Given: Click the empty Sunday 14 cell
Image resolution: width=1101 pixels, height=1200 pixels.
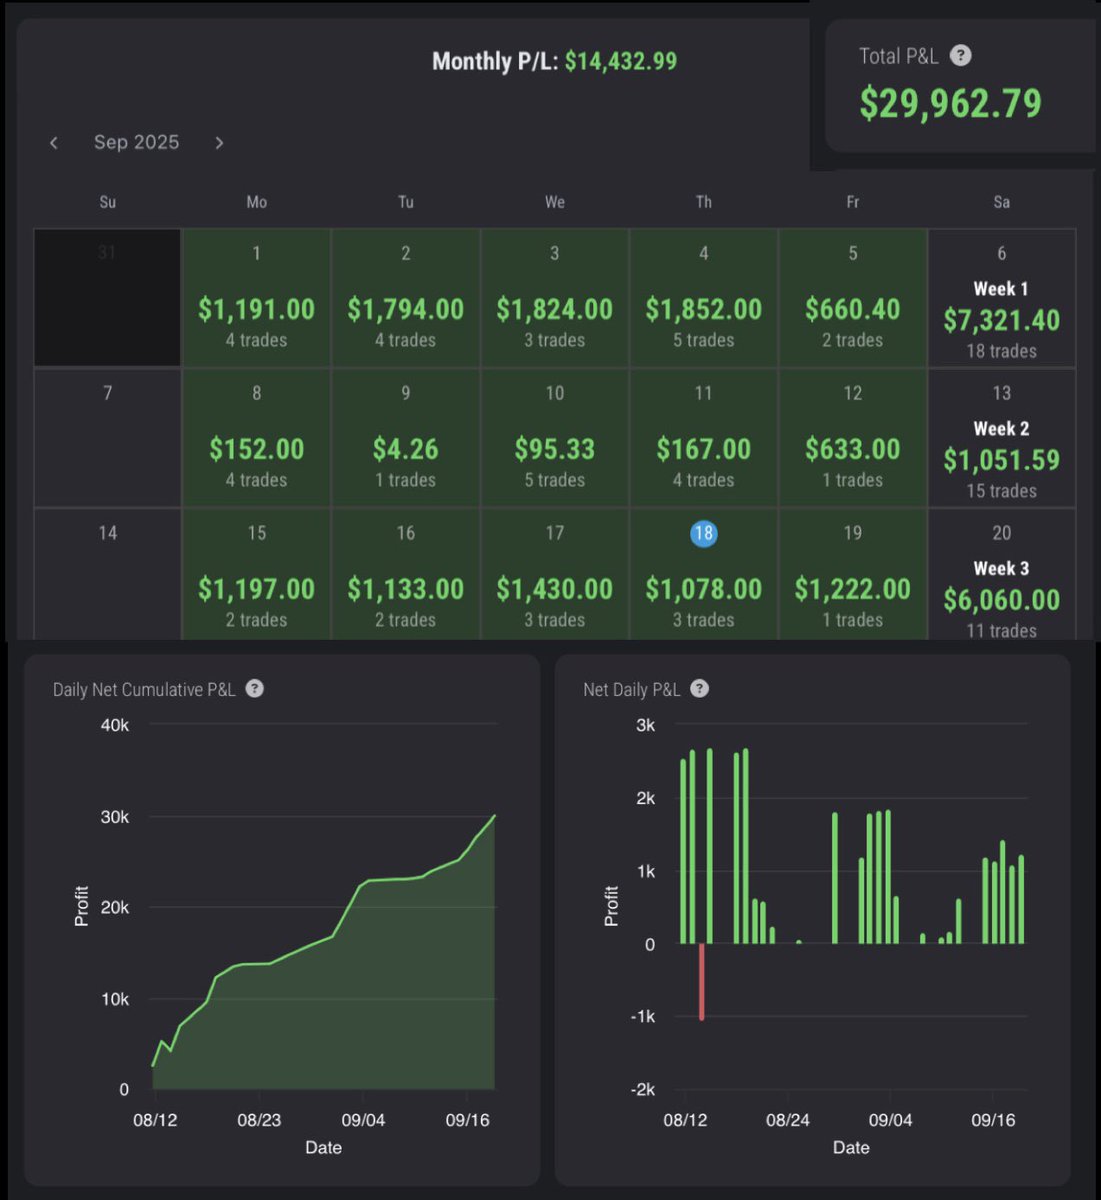Looking at the screenshot, I should pyautogui.click(x=108, y=574).
